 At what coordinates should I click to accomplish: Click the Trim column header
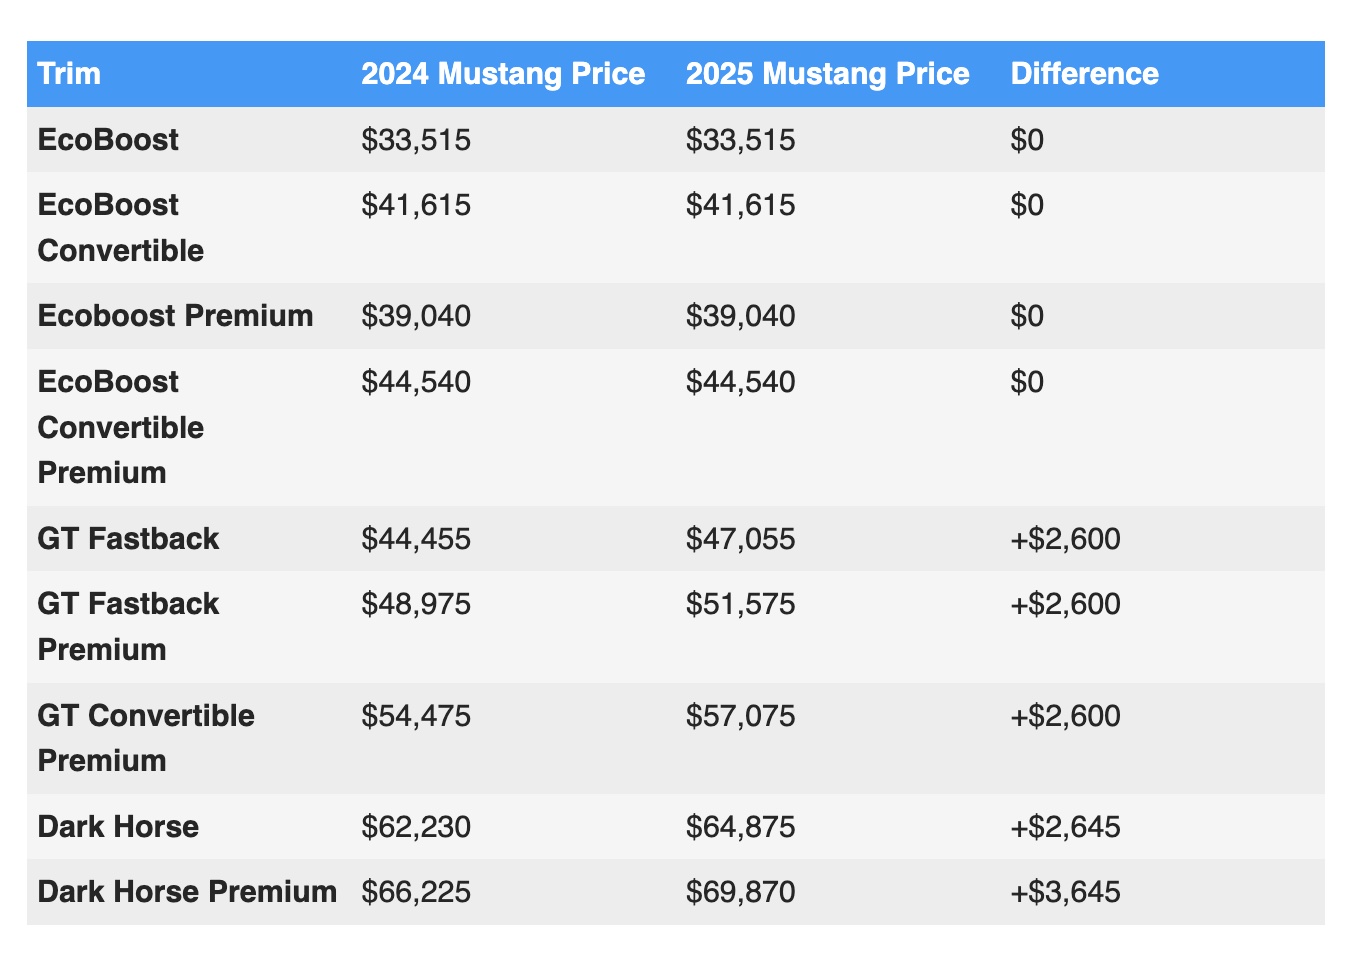tap(69, 74)
